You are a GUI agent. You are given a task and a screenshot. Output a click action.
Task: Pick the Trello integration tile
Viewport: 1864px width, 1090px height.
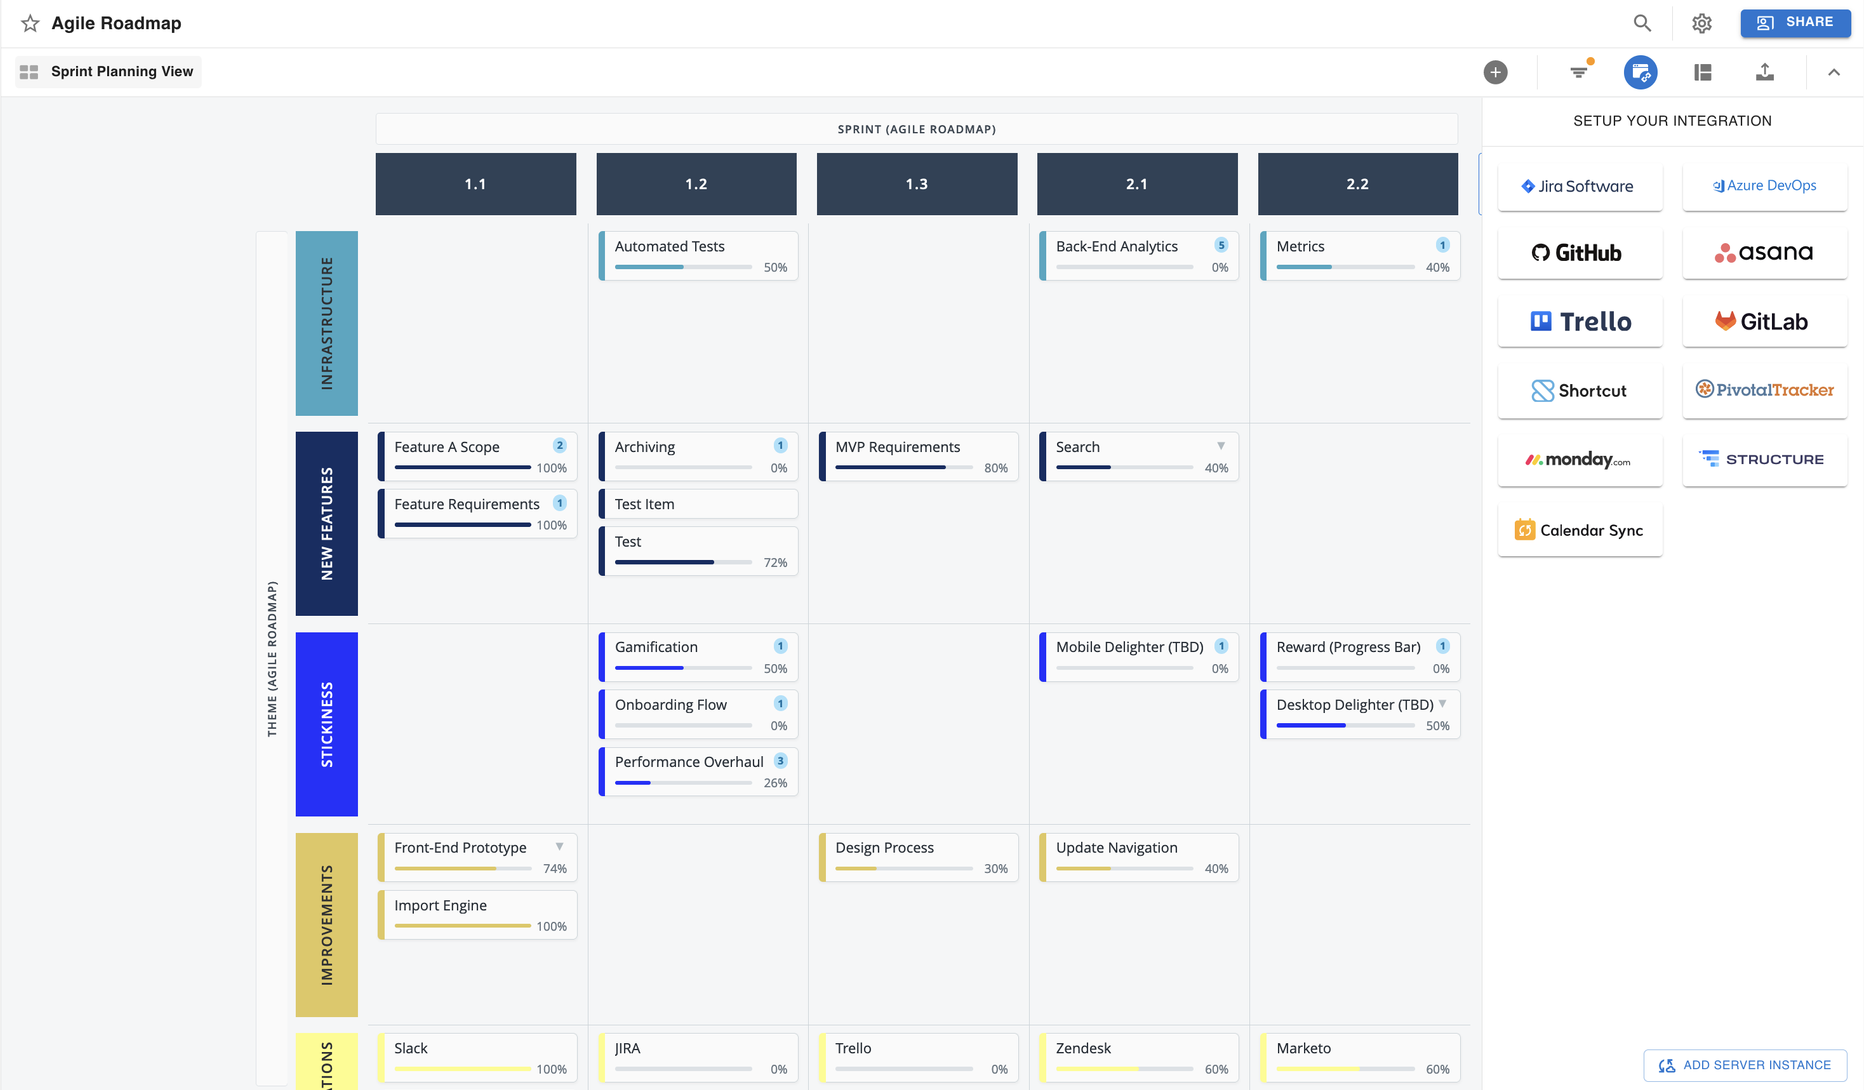(1579, 322)
